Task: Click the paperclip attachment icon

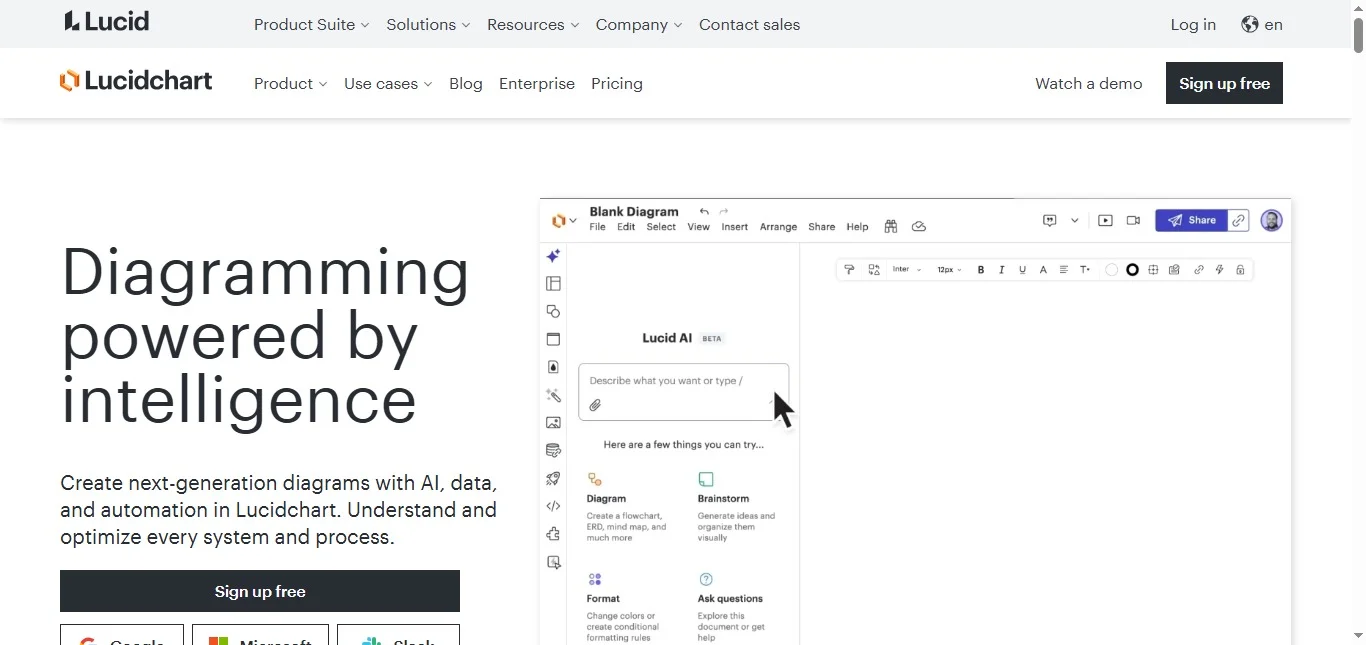Action: (x=595, y=405)
